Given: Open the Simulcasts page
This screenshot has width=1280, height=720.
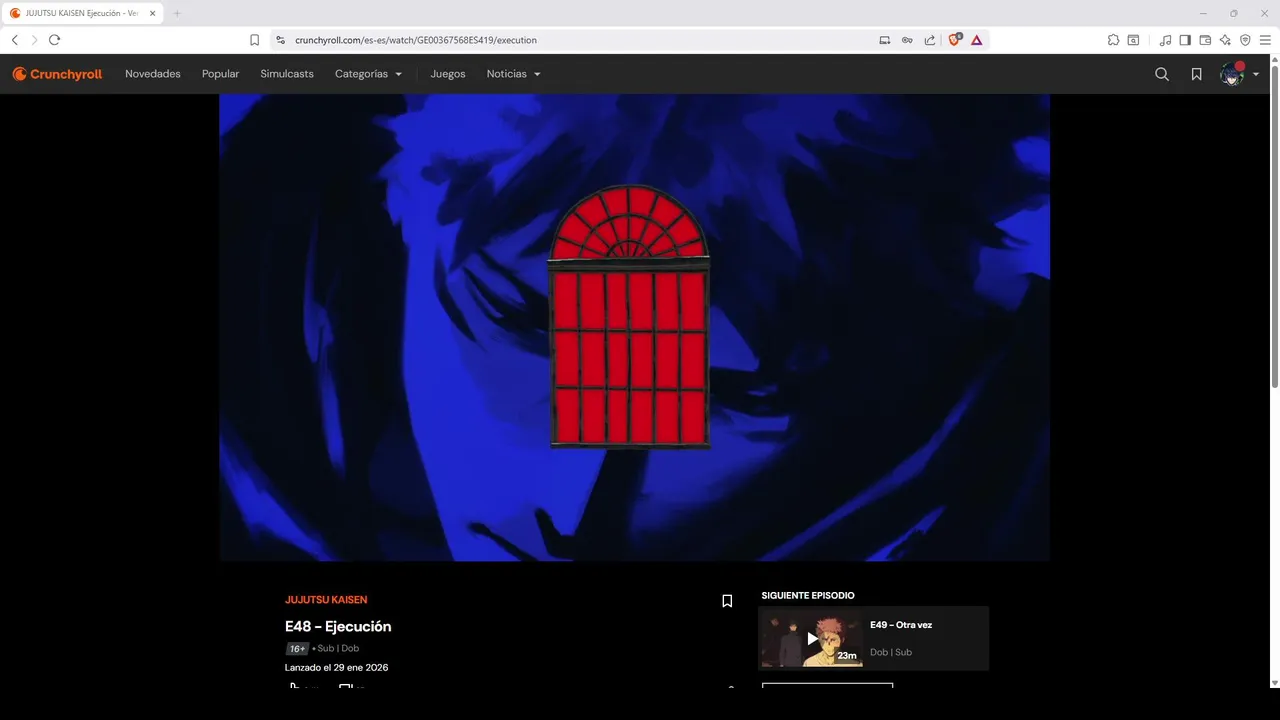Looking at the screenshot, I should tap(287, 74).
